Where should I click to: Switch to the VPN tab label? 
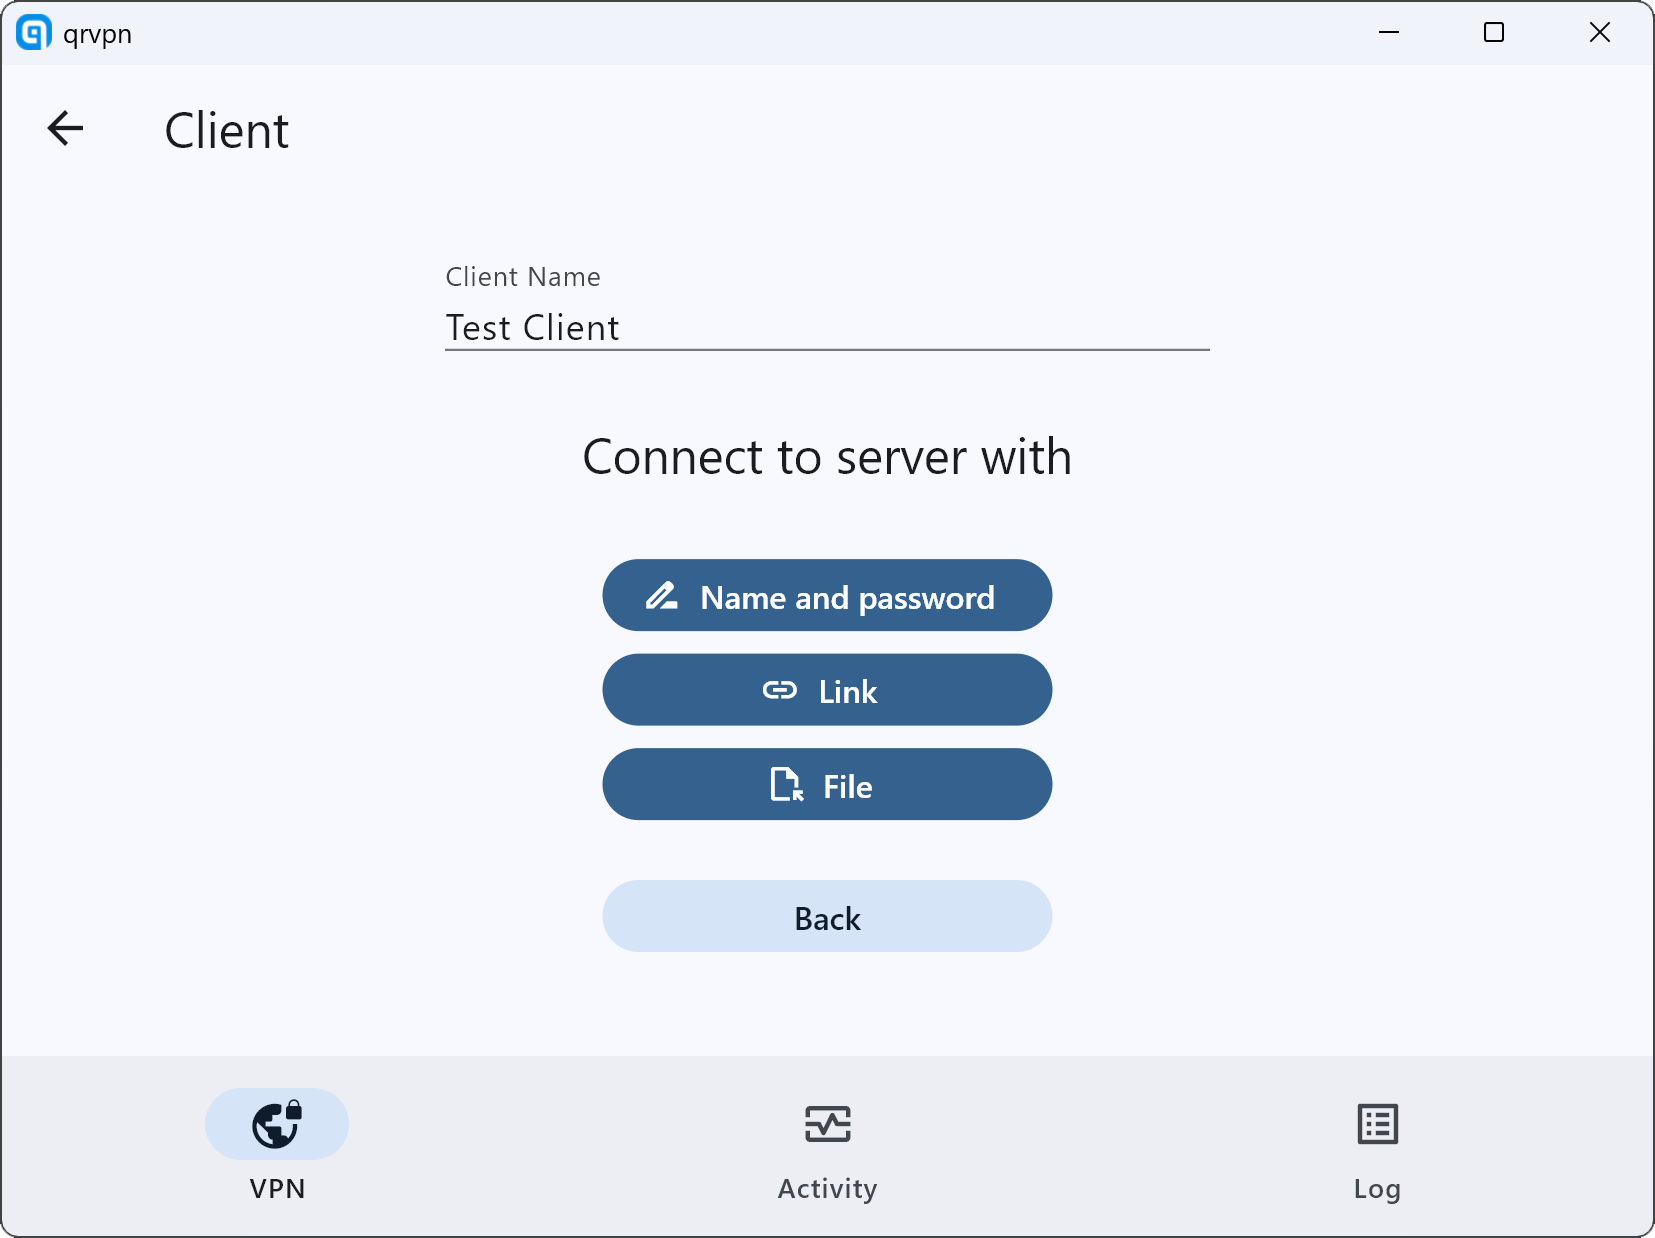coord(277,1189)
